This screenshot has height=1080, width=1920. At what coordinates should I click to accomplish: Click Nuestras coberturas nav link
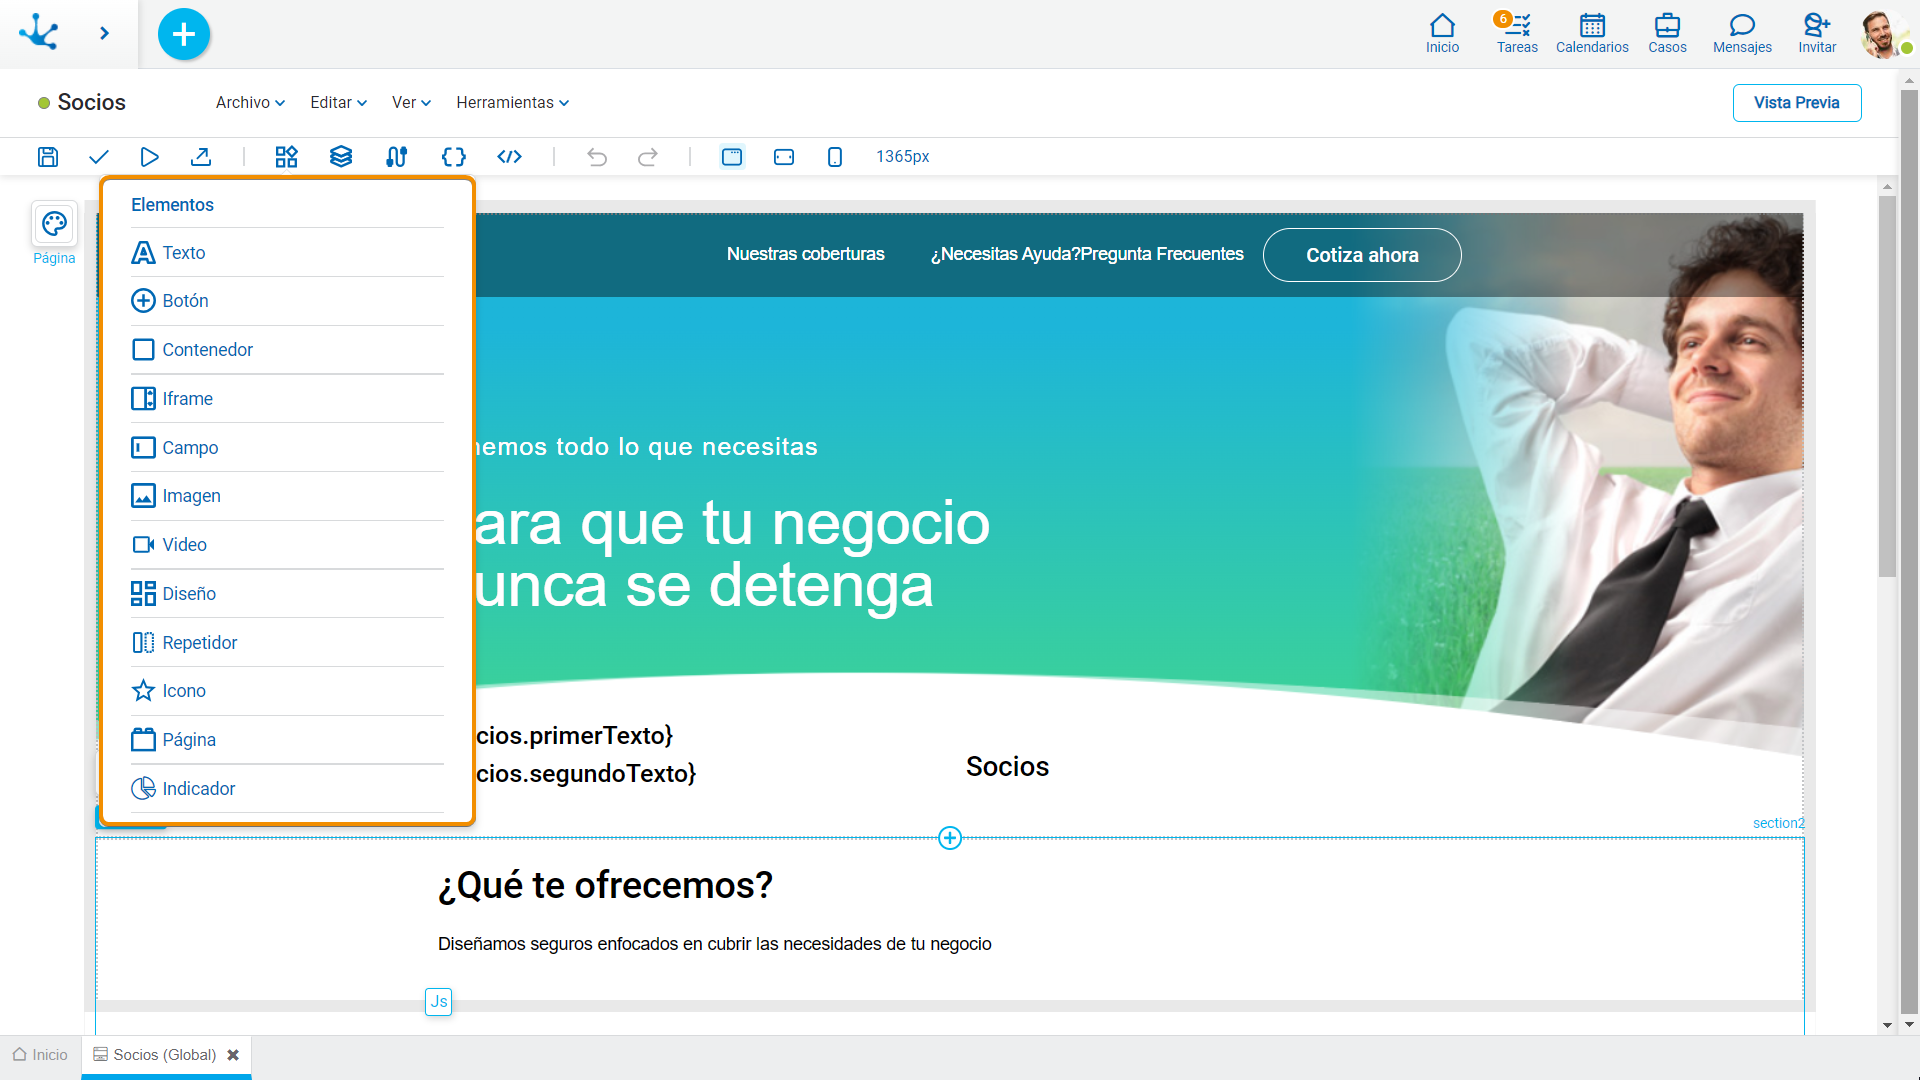click(x=805, y=254)
